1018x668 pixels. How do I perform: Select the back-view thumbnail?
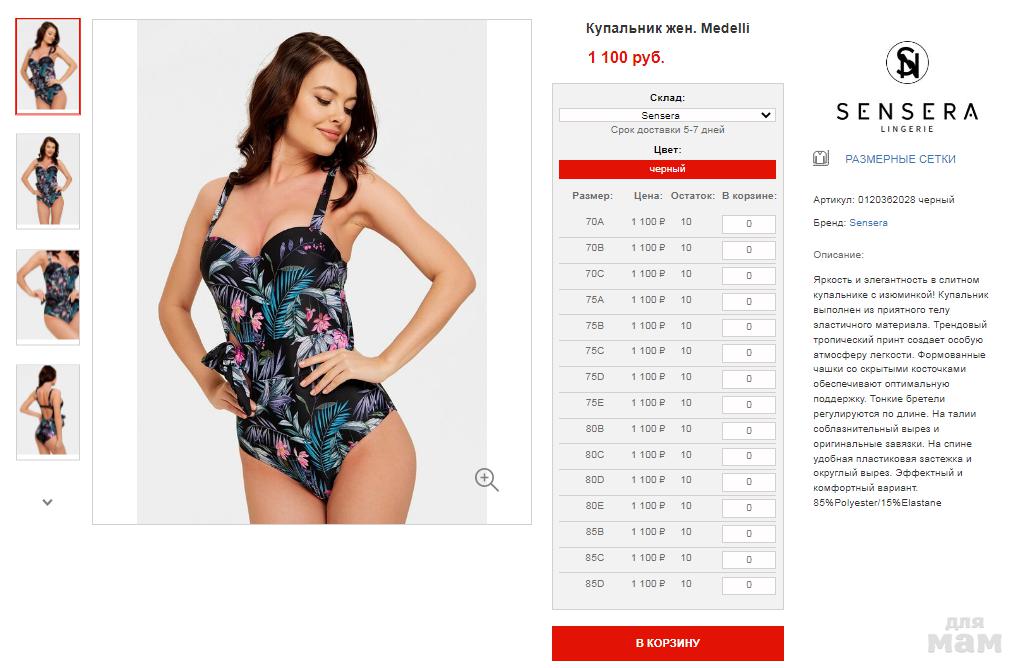tap(48, 412)
